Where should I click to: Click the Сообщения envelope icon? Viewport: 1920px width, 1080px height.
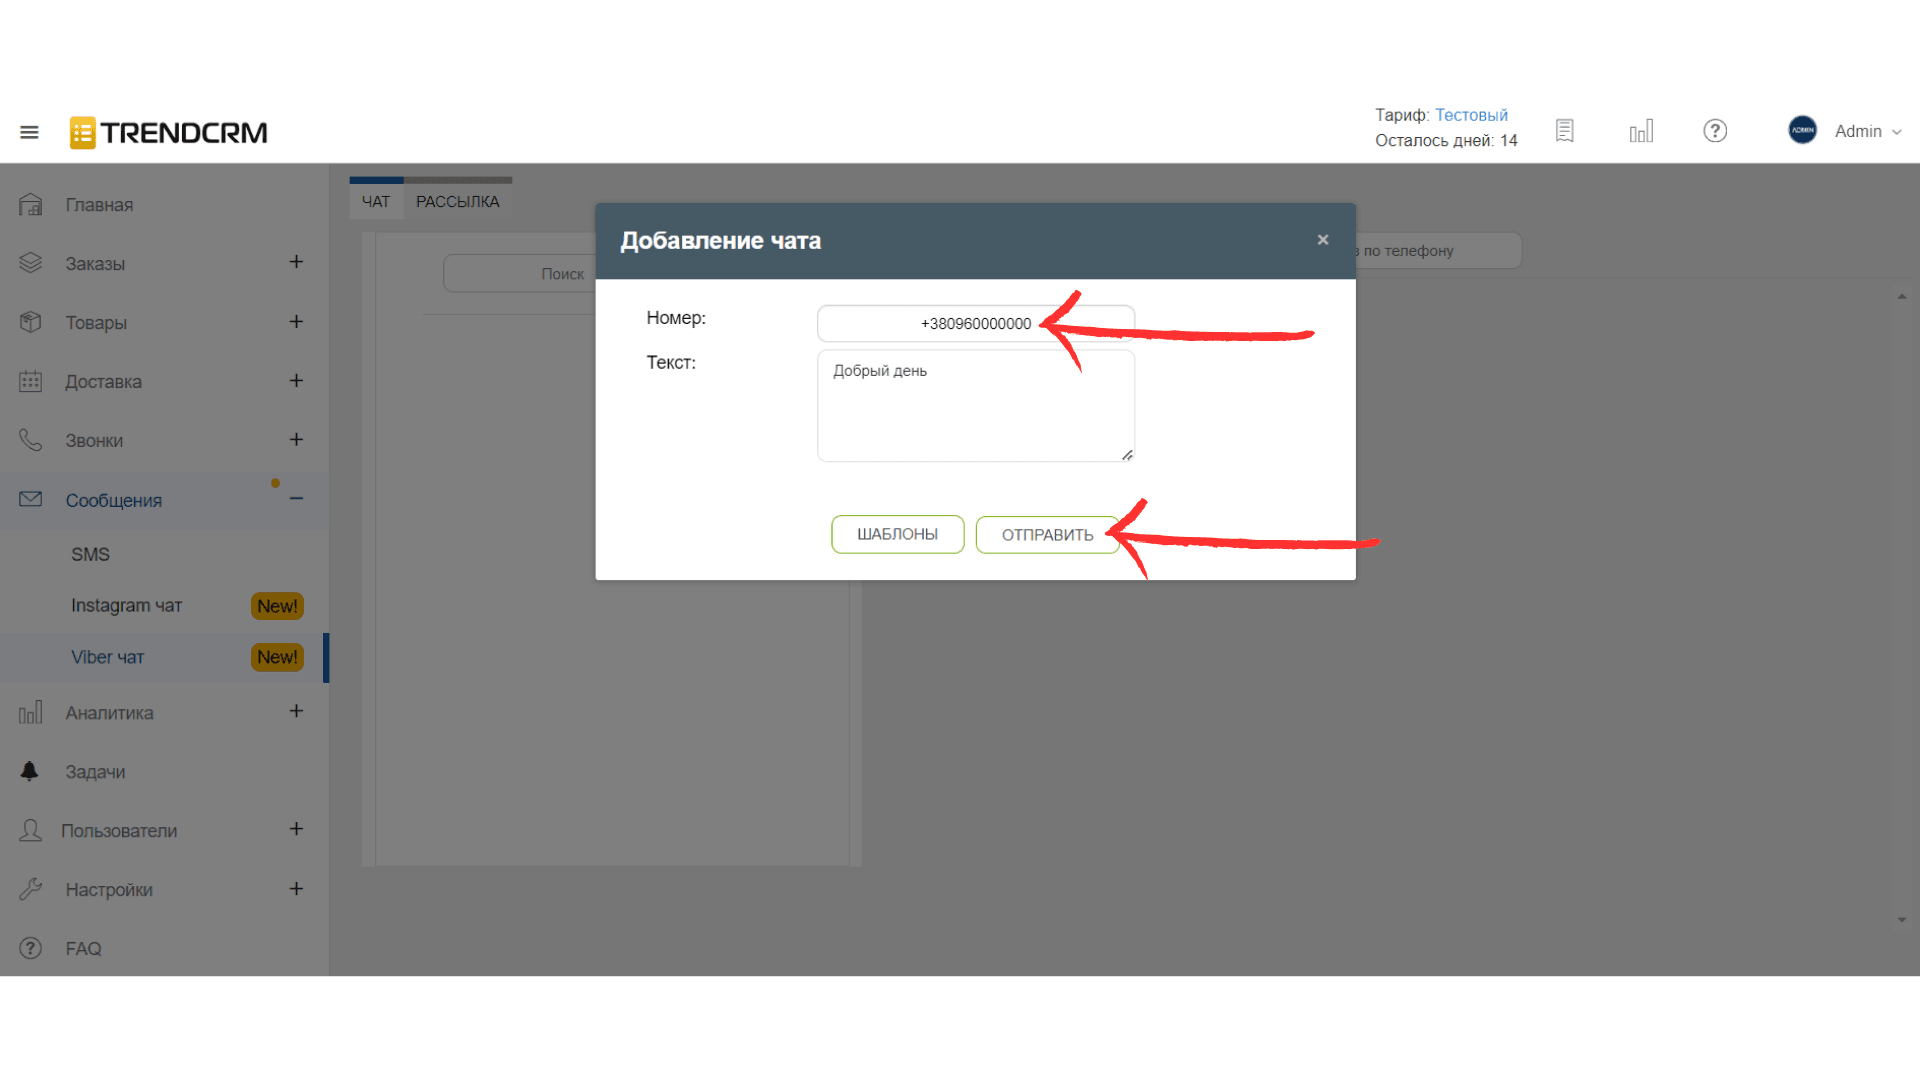pyautogui.click(x=31, y=499)
